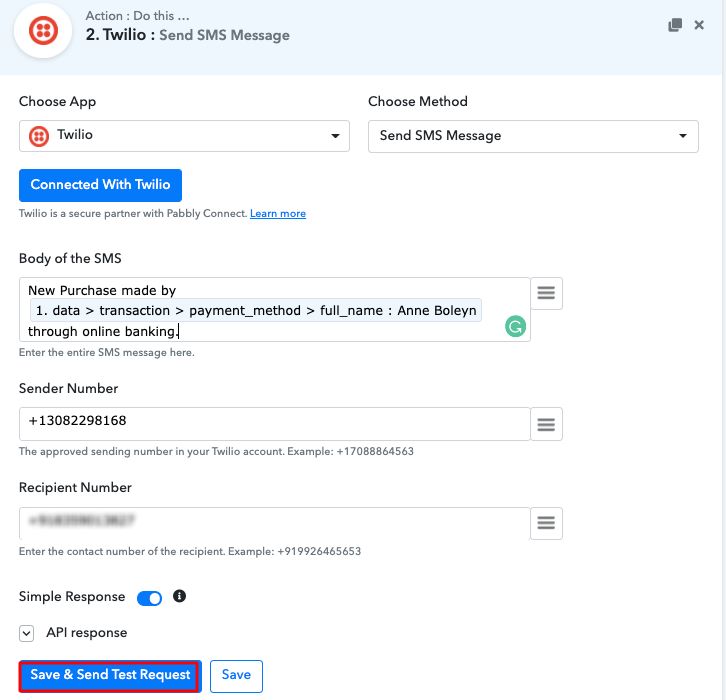Open the Choose Method dropdown

click(x=532, y=136)
